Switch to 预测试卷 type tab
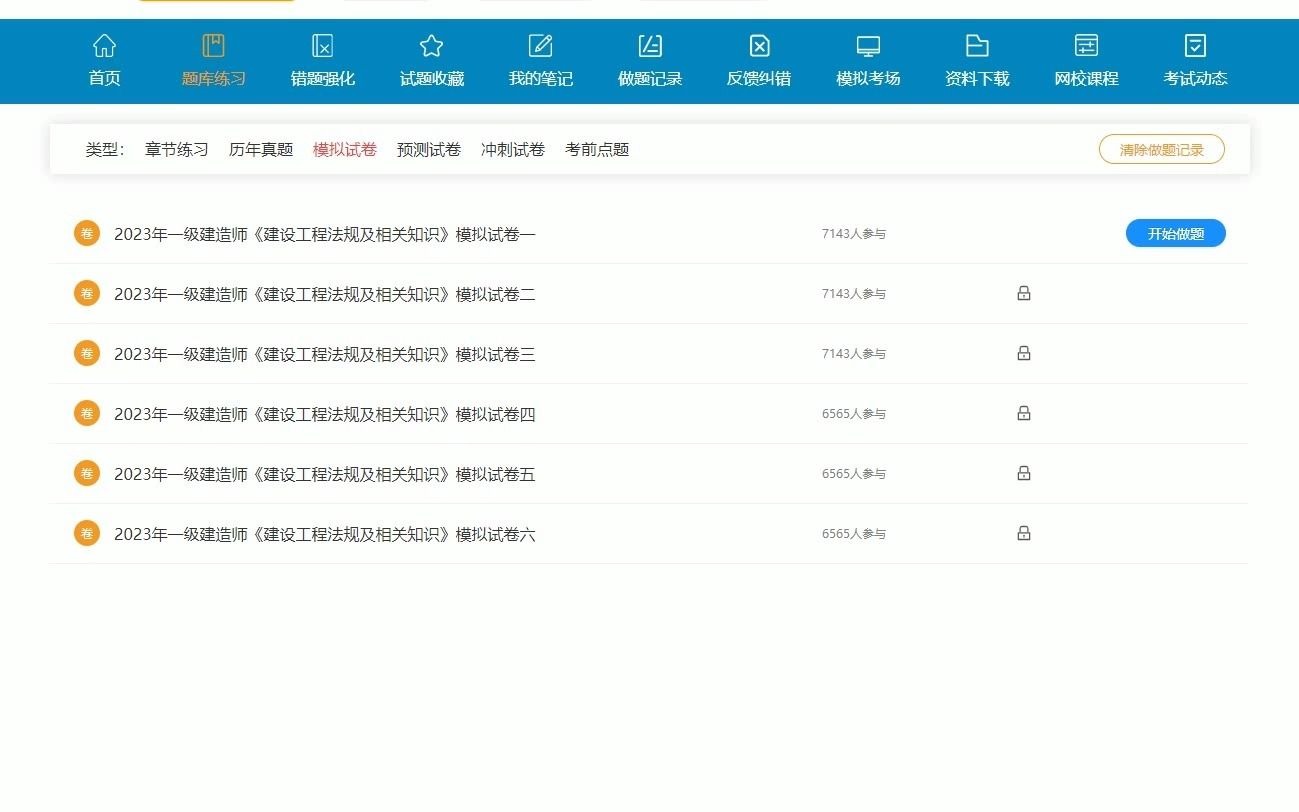Screen dimensions: 1299x812 429,150
